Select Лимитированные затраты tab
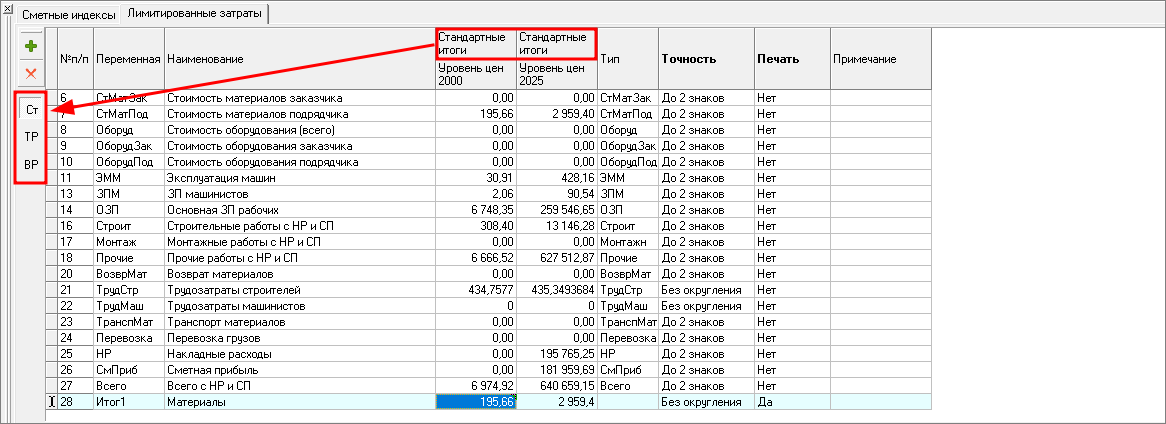 pos(198,15)
